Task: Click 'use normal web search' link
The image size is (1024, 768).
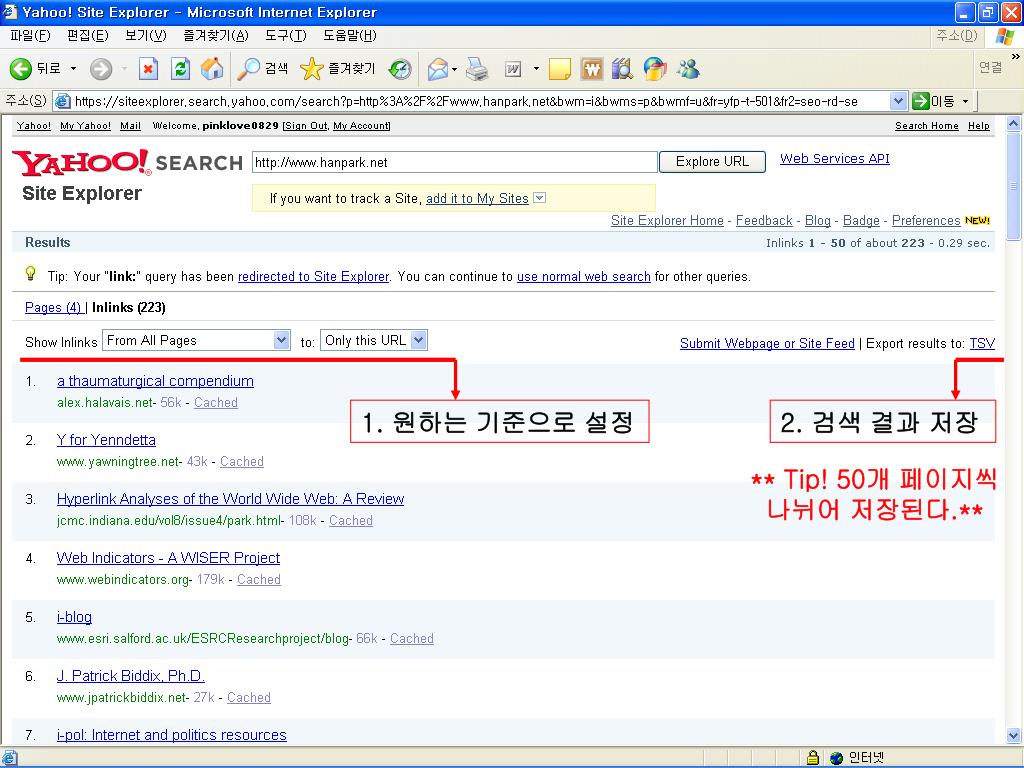Action: coord(584,277)
